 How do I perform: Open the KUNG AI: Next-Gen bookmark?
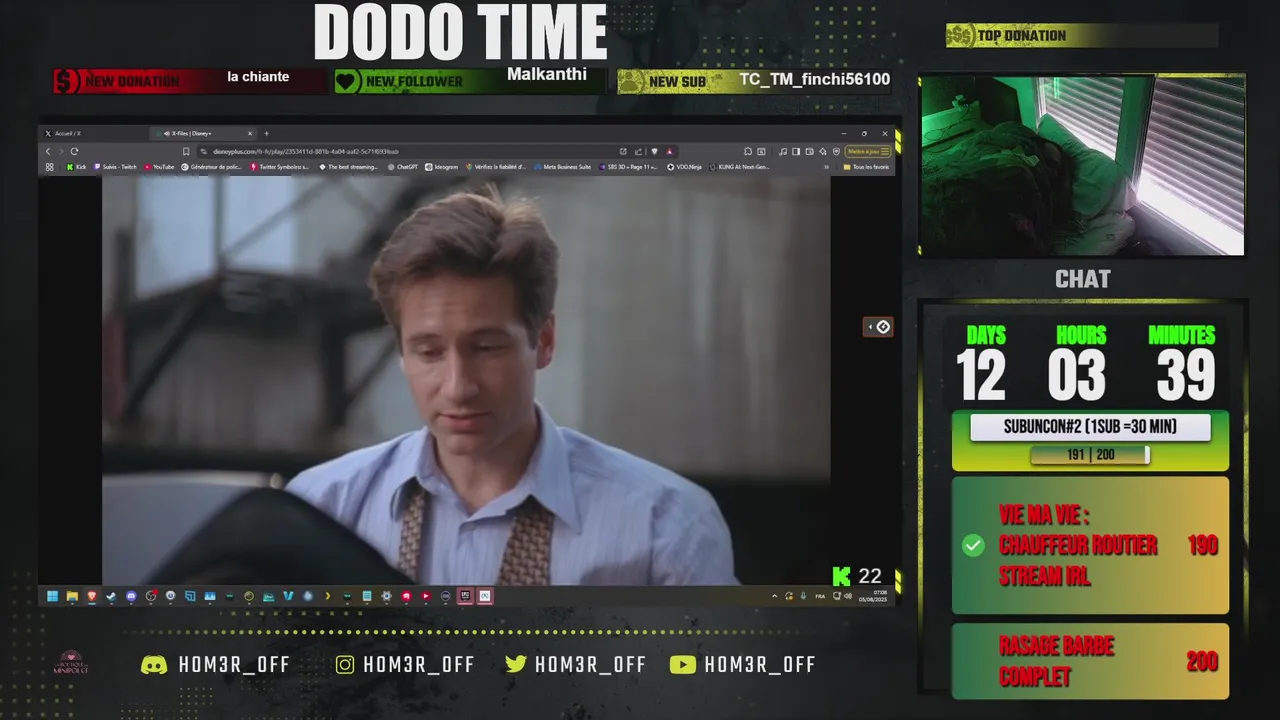[x=739, y=167]
